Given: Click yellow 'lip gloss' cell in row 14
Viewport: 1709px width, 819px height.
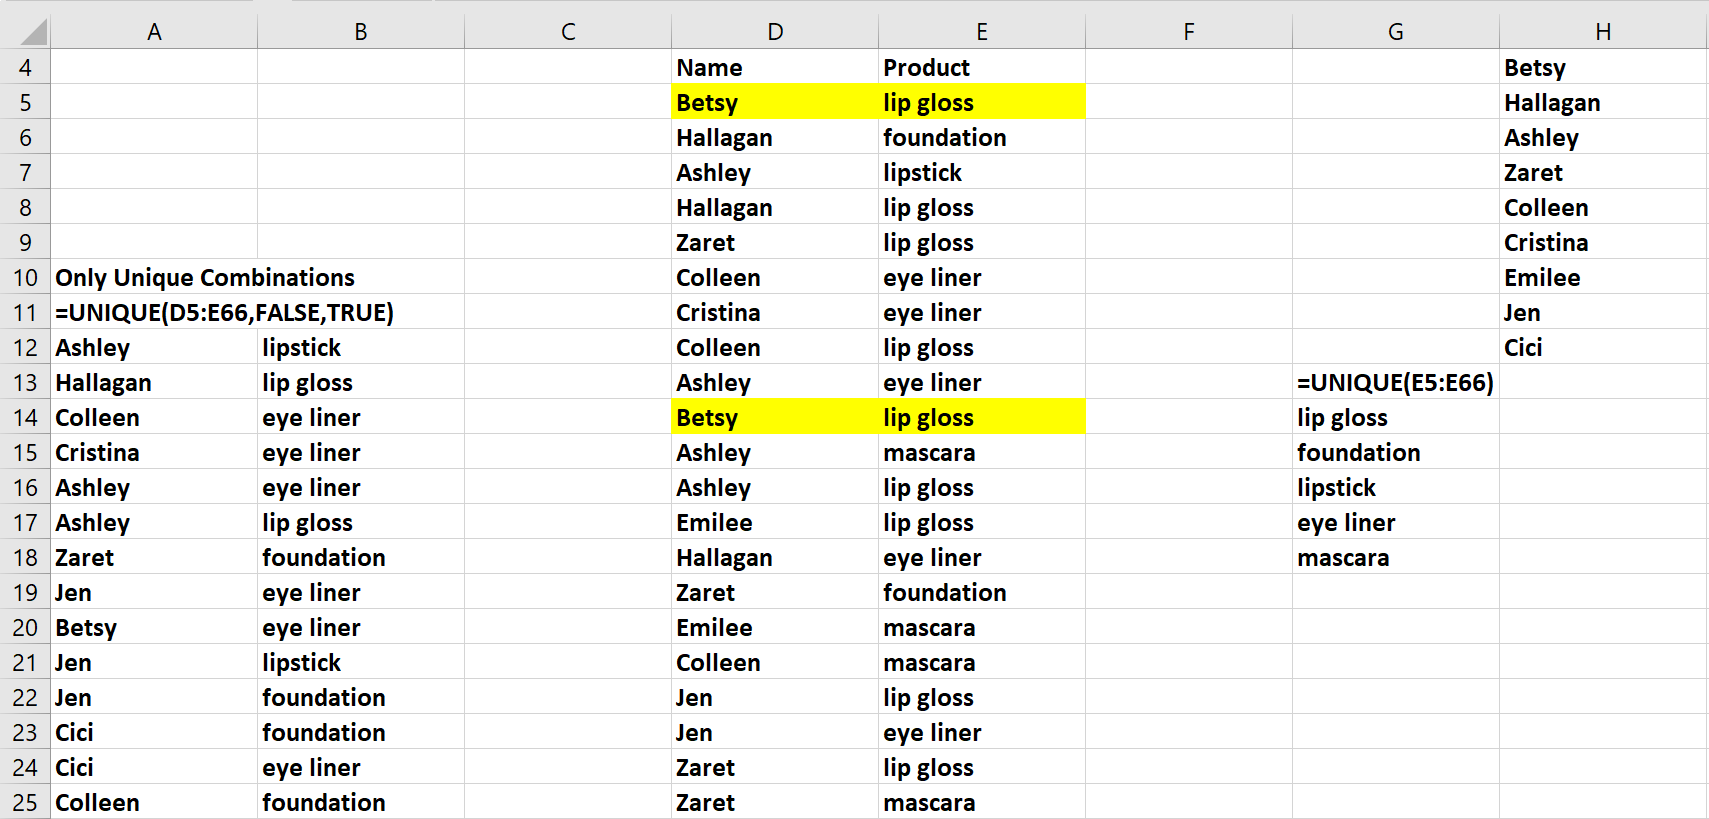Looking at the screenshot, I should (981, 418).
